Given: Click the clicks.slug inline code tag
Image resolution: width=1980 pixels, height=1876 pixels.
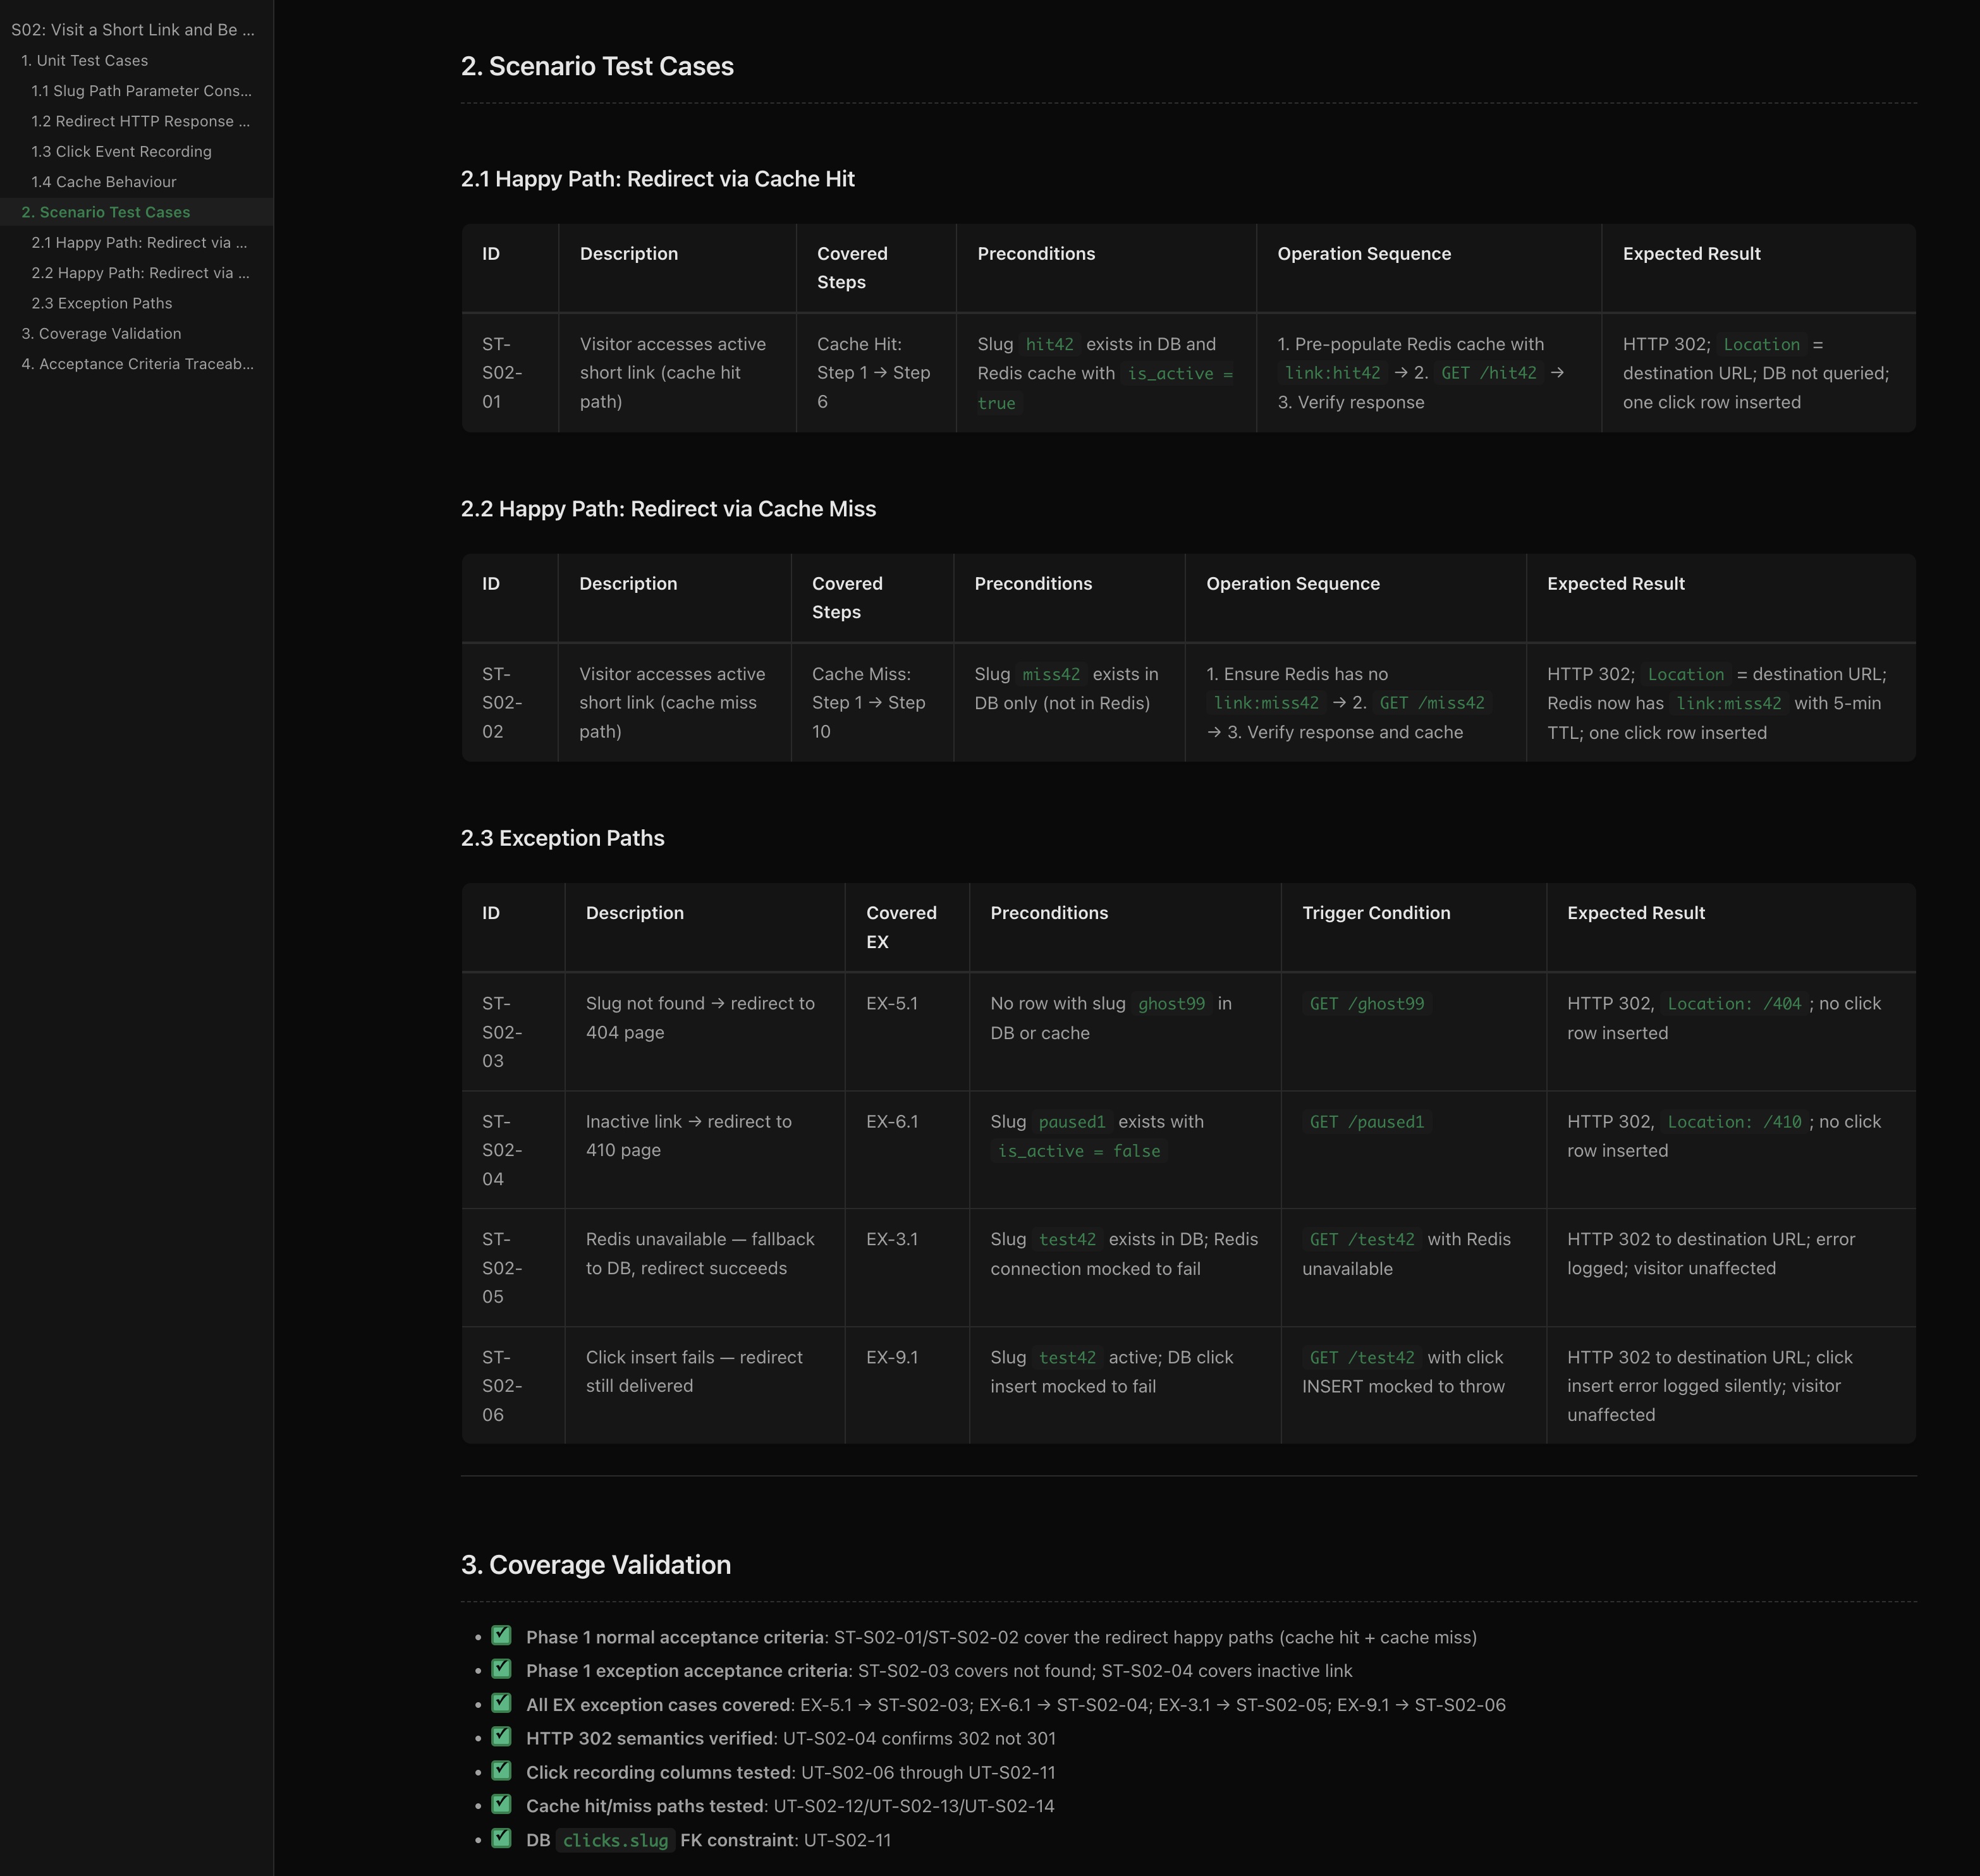Looking at the screenshot, I should click(x=615, y=1840).
